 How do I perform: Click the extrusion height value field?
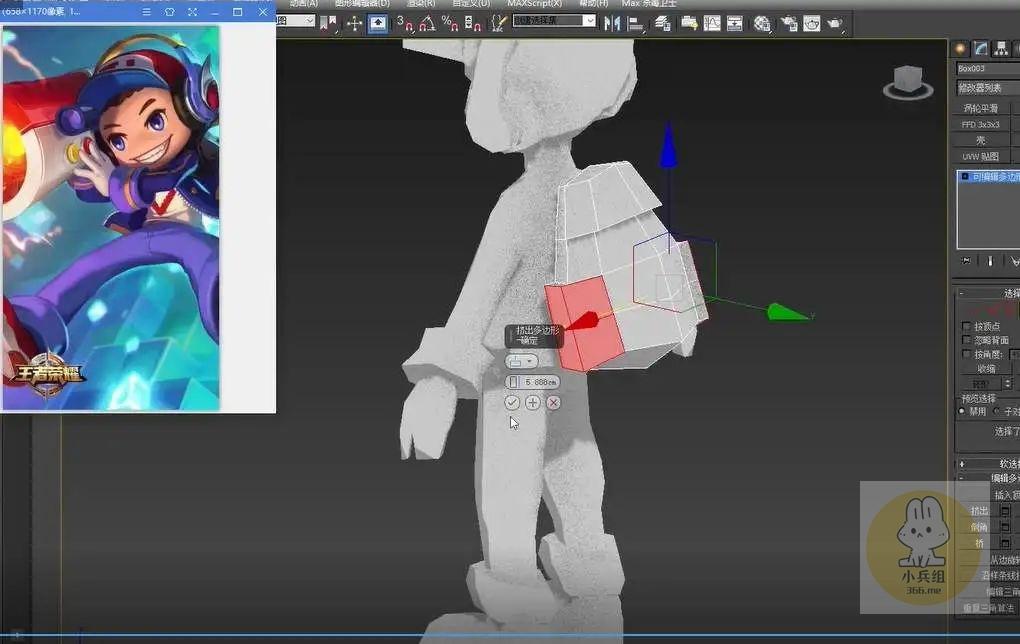point(533,382)
